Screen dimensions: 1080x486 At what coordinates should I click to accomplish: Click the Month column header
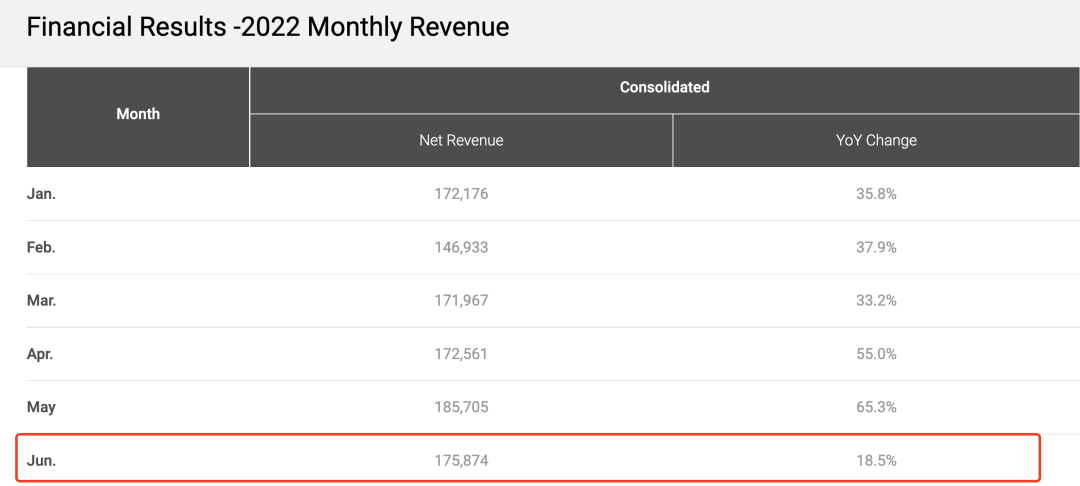point(138,114)
